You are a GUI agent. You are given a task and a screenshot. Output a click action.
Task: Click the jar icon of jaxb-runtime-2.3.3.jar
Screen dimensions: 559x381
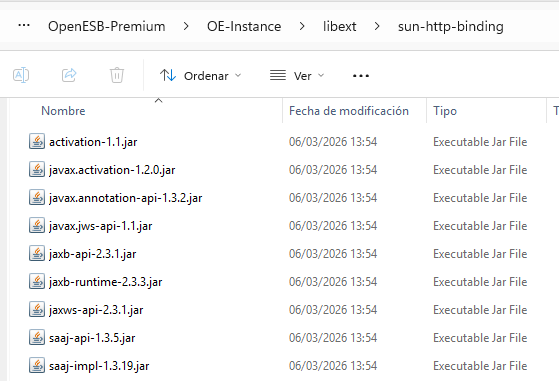(x=37, y=281)
